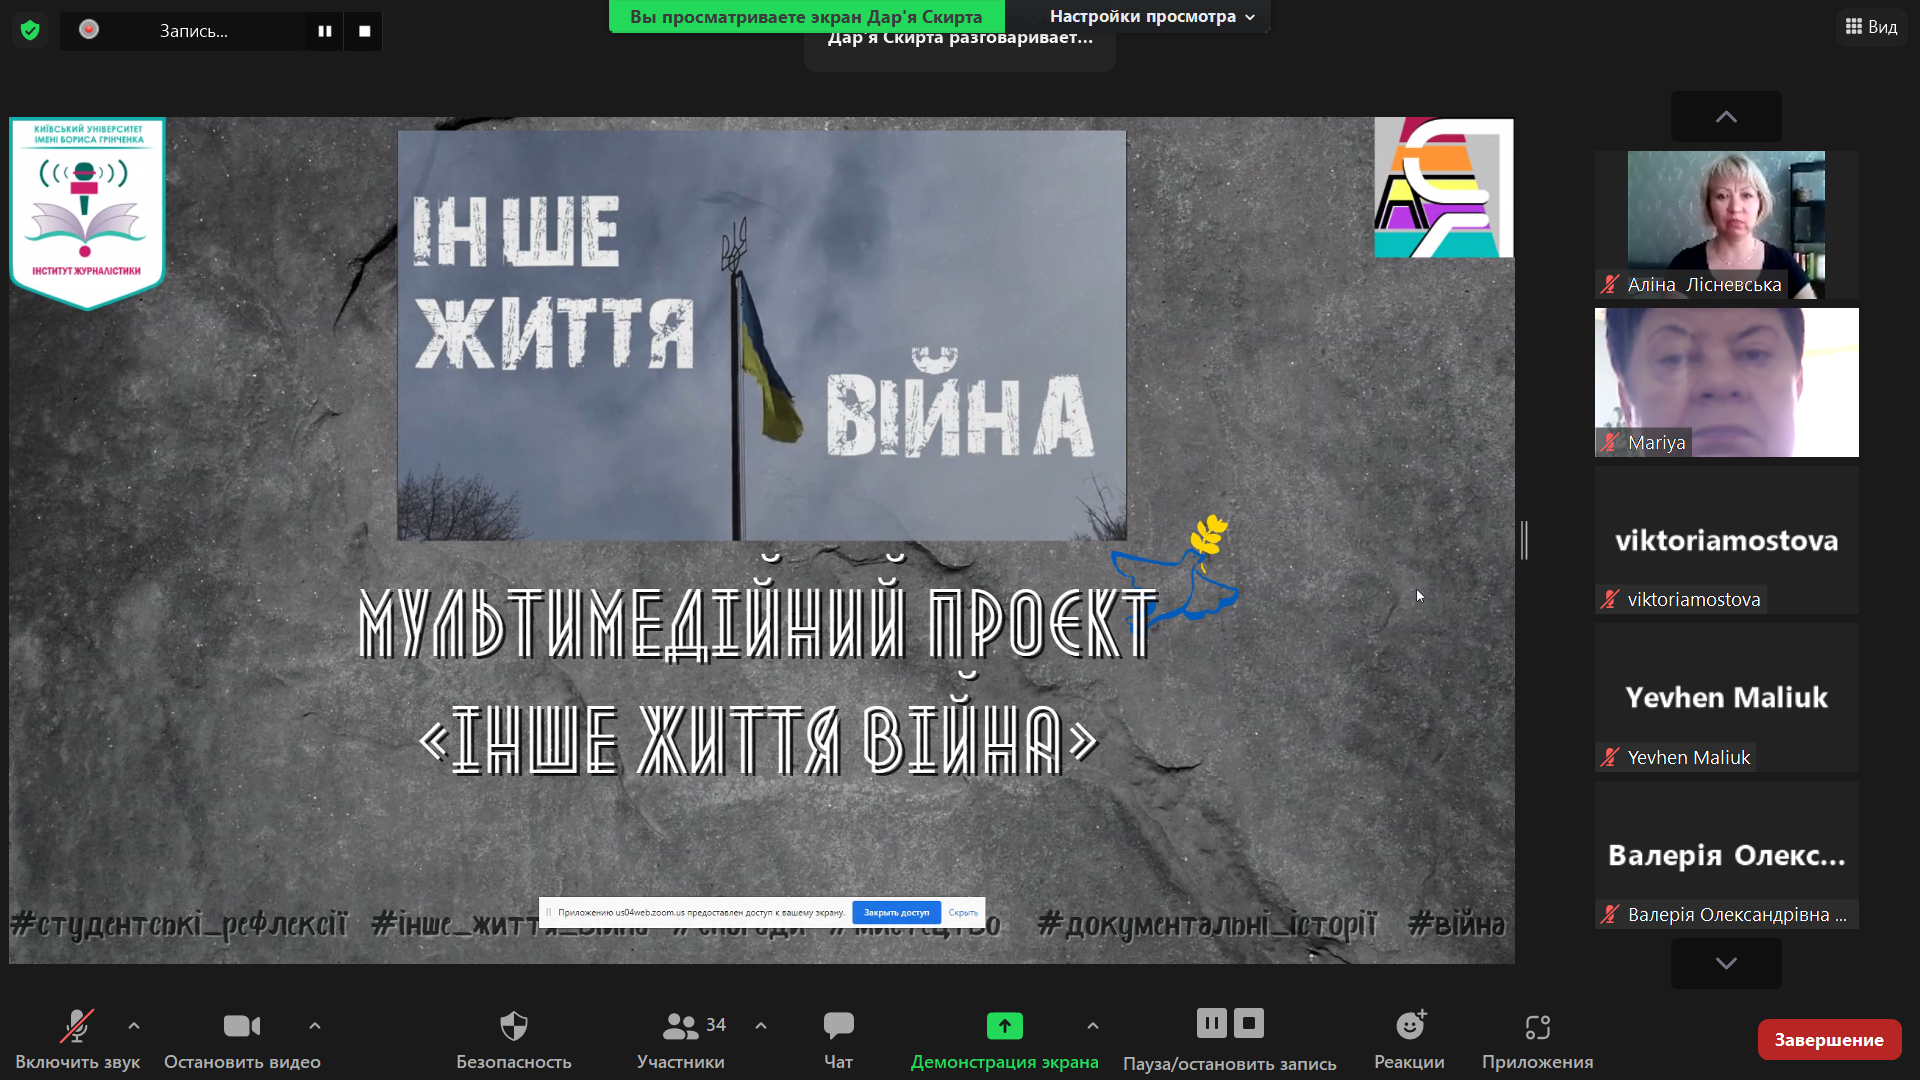The width and height of the screenshot is (1920, 1080).
Task: Expand the audio options arrow
Action: pyautogui.click(x=134, y=1026)
